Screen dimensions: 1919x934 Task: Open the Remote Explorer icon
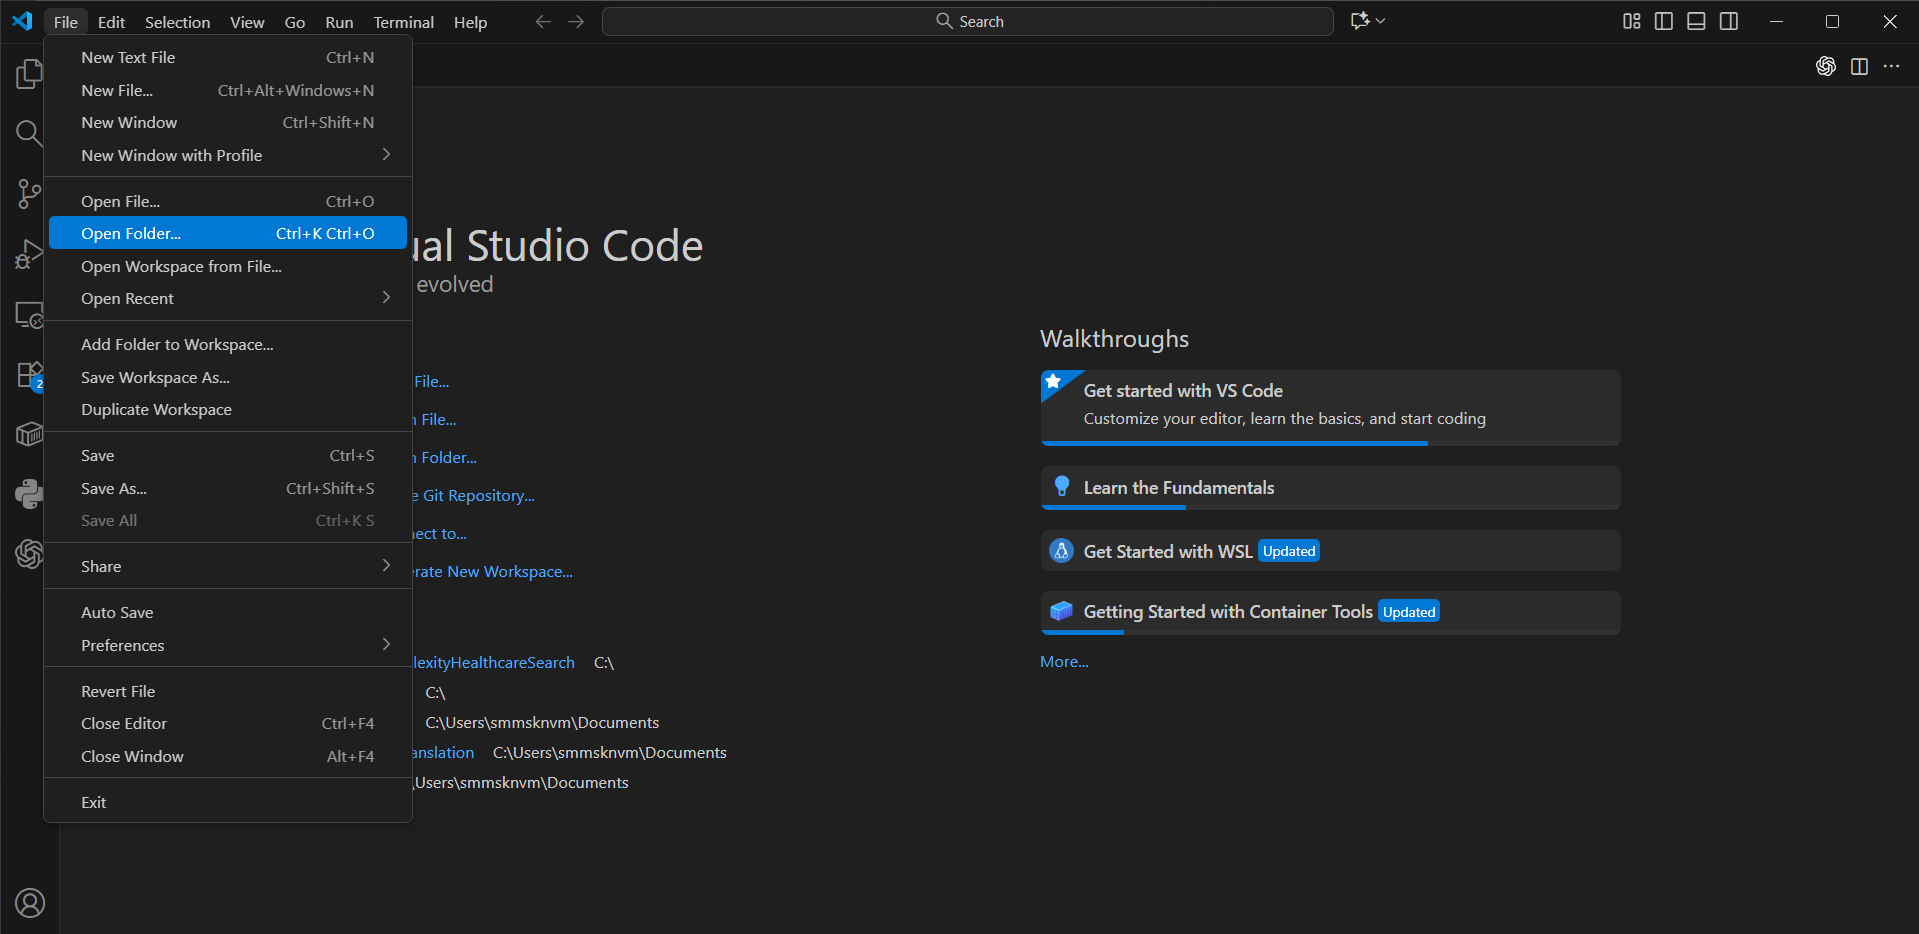click(x=29, y=315)
